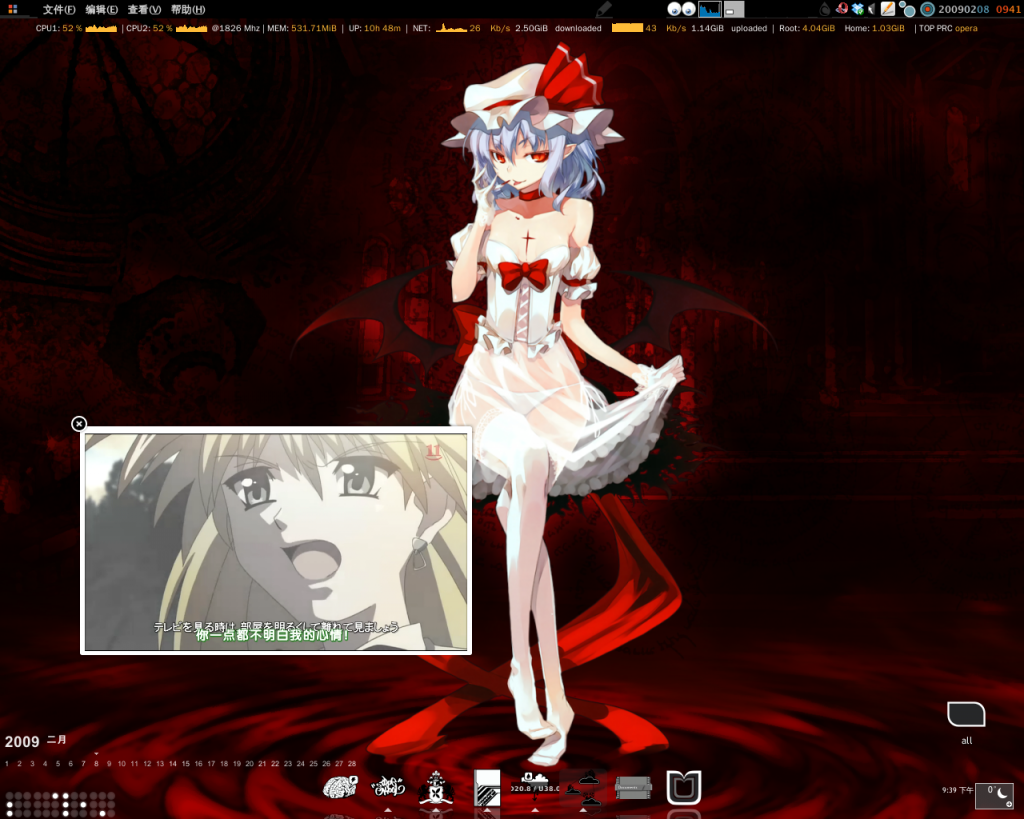Select day 14 in the calendar strip
1024x819 pixels.
click(x=172, y=763)
